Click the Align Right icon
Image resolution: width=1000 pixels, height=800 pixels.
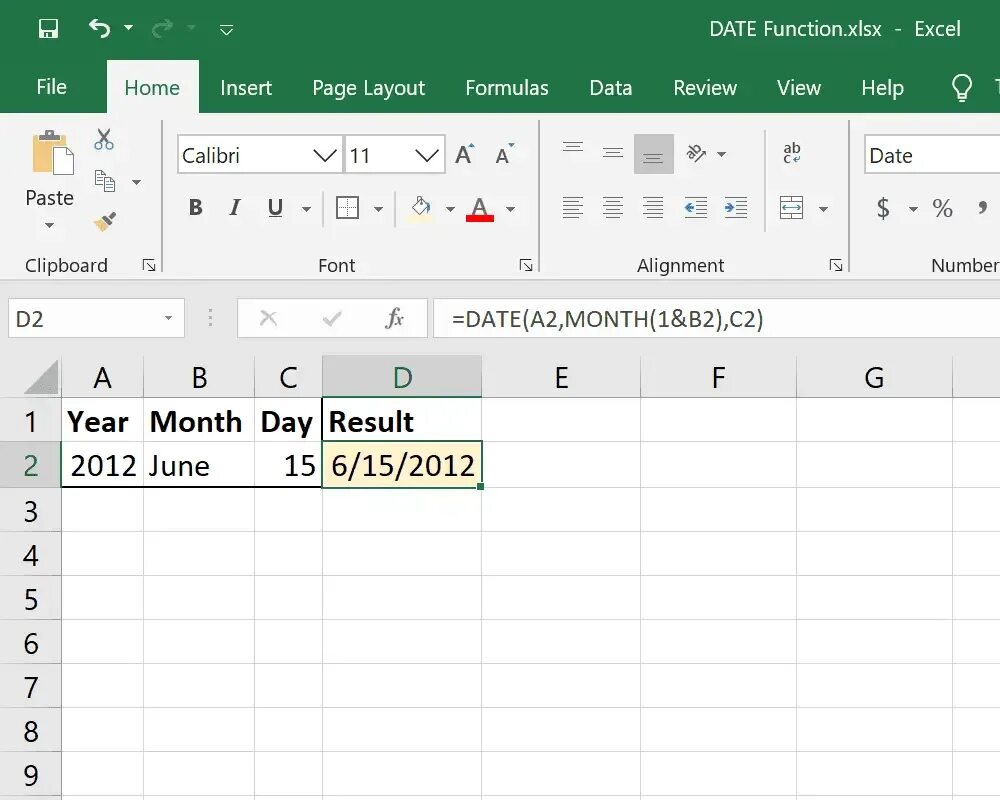click(x=654, y=208)
